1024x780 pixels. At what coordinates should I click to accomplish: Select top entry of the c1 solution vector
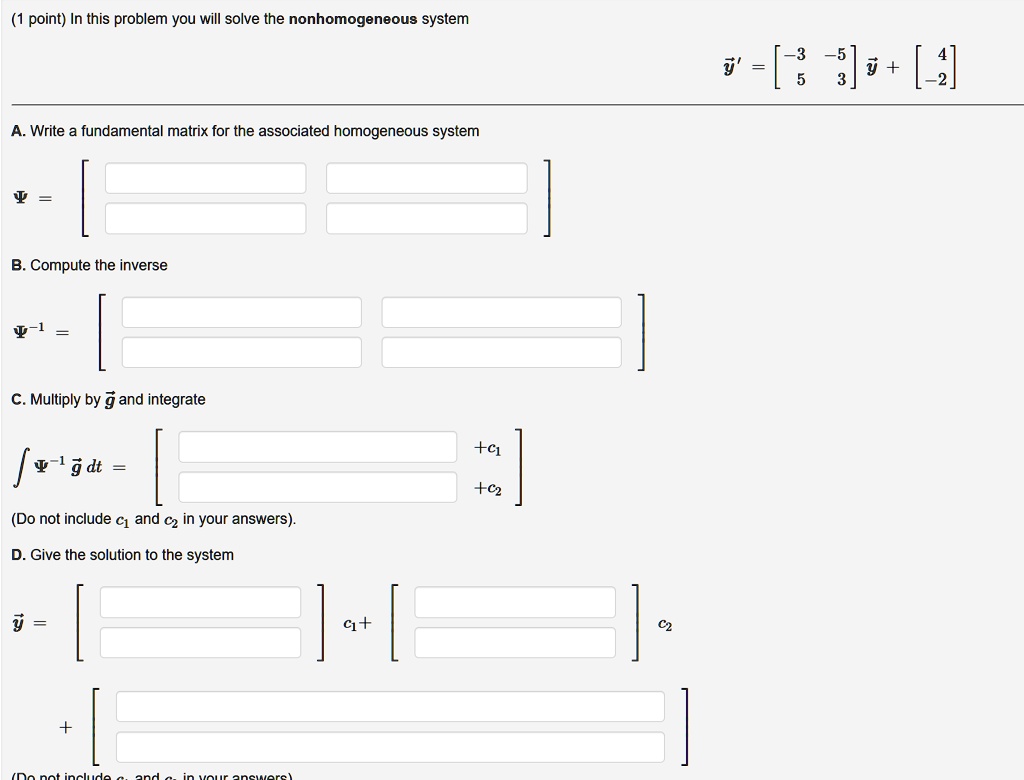(200, 602)
